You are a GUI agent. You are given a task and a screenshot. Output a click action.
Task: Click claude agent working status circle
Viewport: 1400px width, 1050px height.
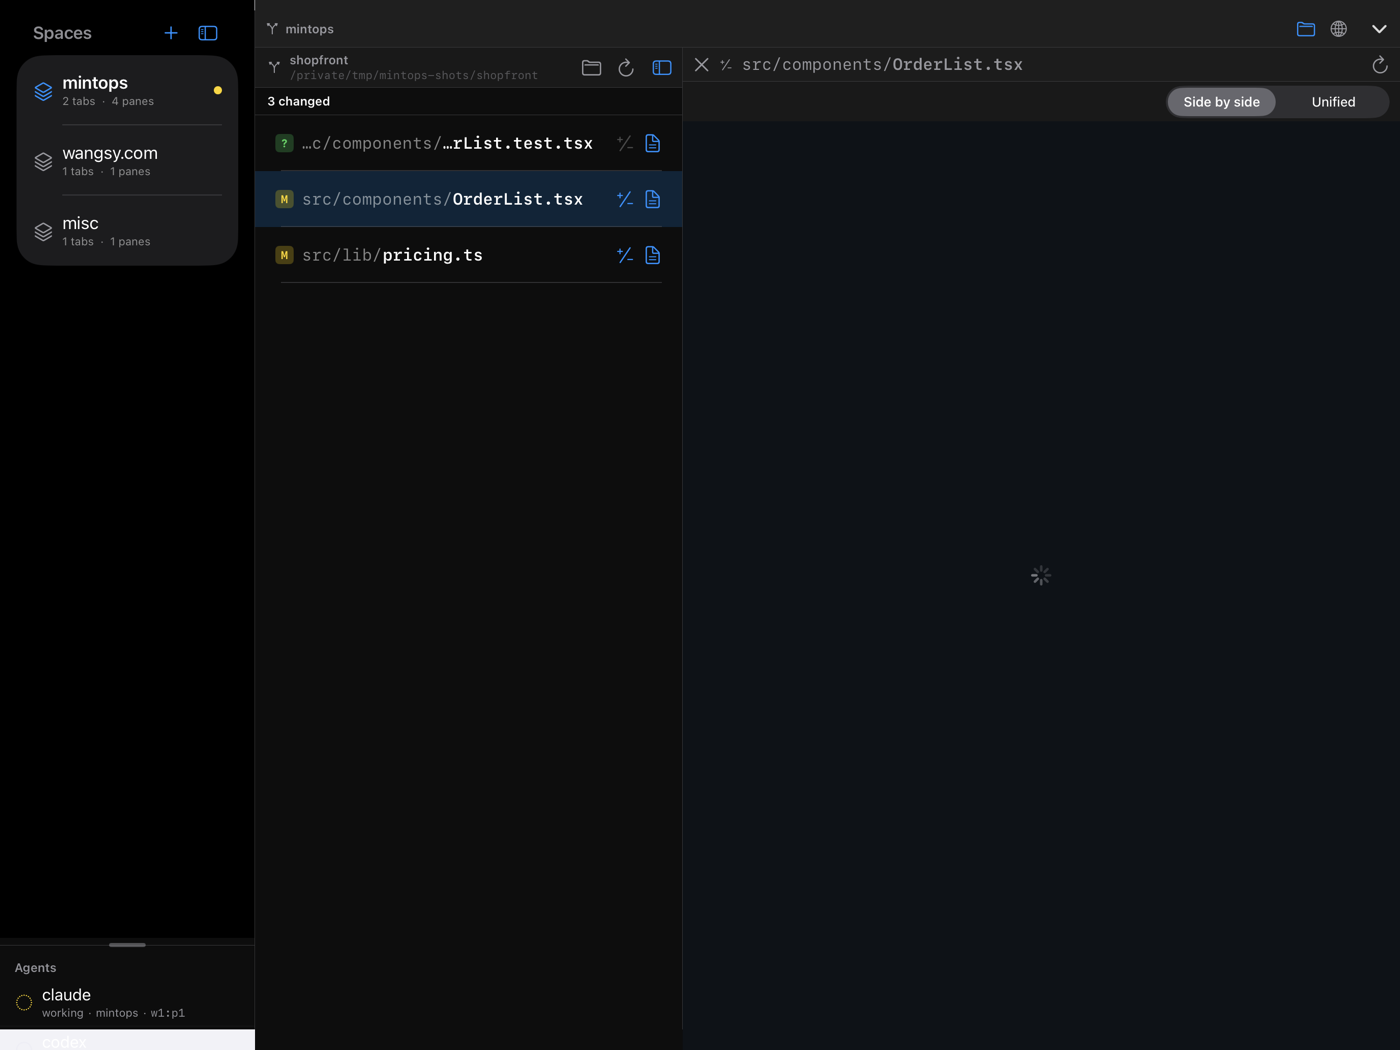pos(24,1002)
